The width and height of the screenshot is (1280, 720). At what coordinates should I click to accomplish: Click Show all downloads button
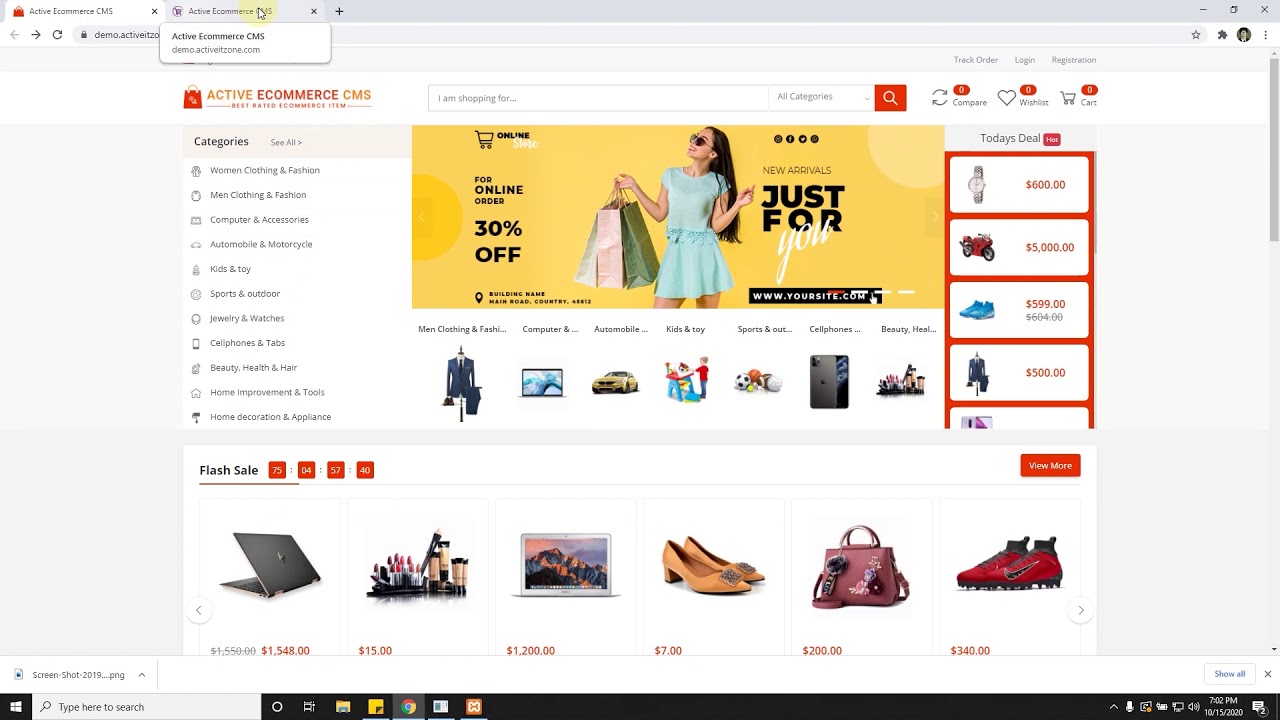[x=1230, y=674]
